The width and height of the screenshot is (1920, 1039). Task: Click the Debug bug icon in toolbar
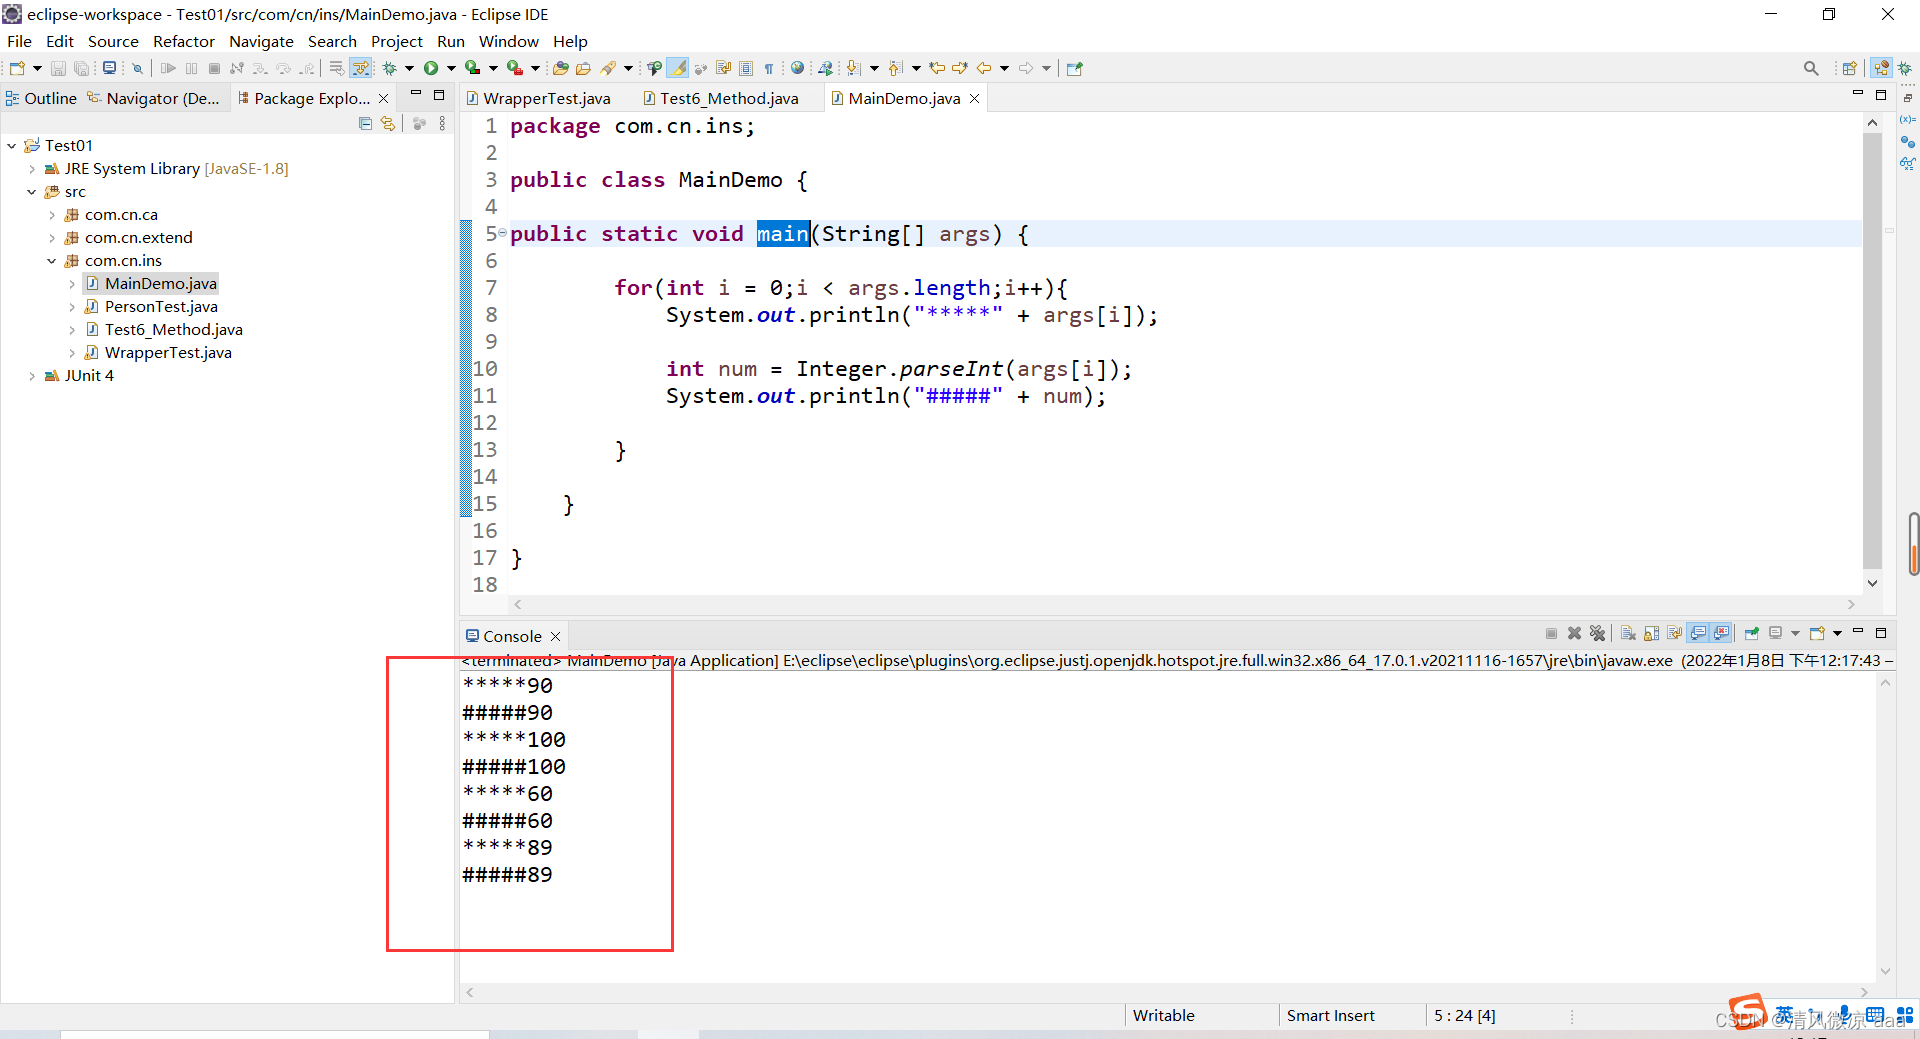(x=390, y=68)
